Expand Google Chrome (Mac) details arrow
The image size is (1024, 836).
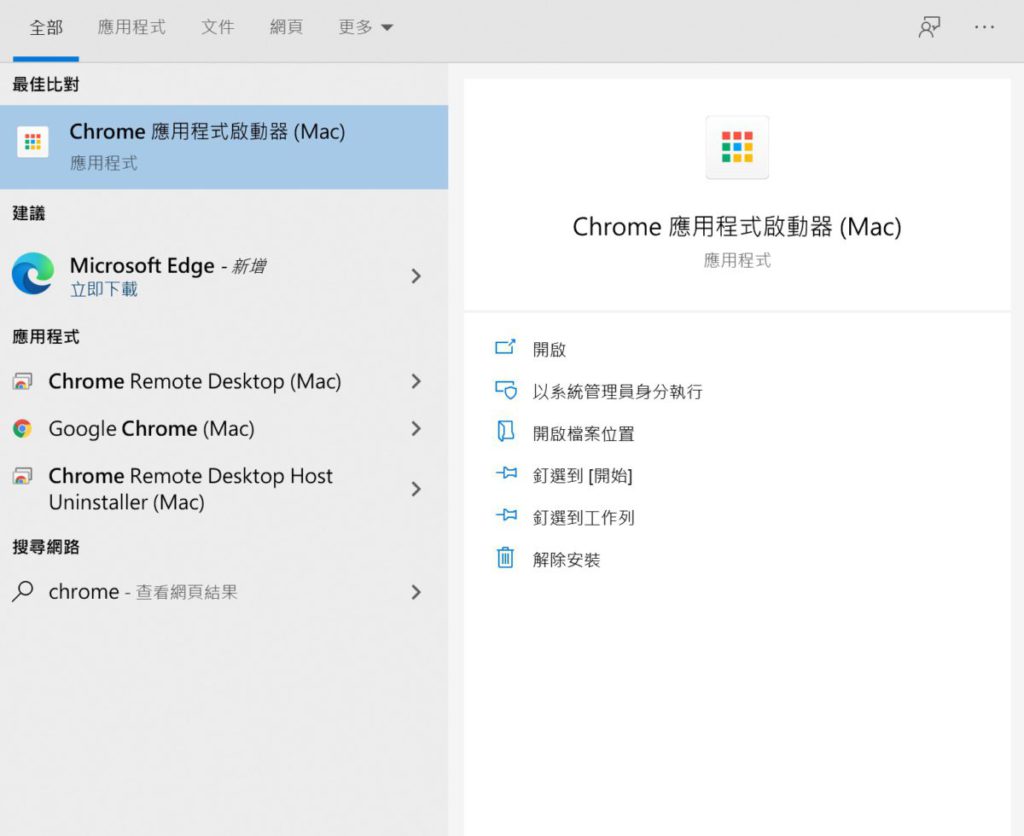[416, 428]
